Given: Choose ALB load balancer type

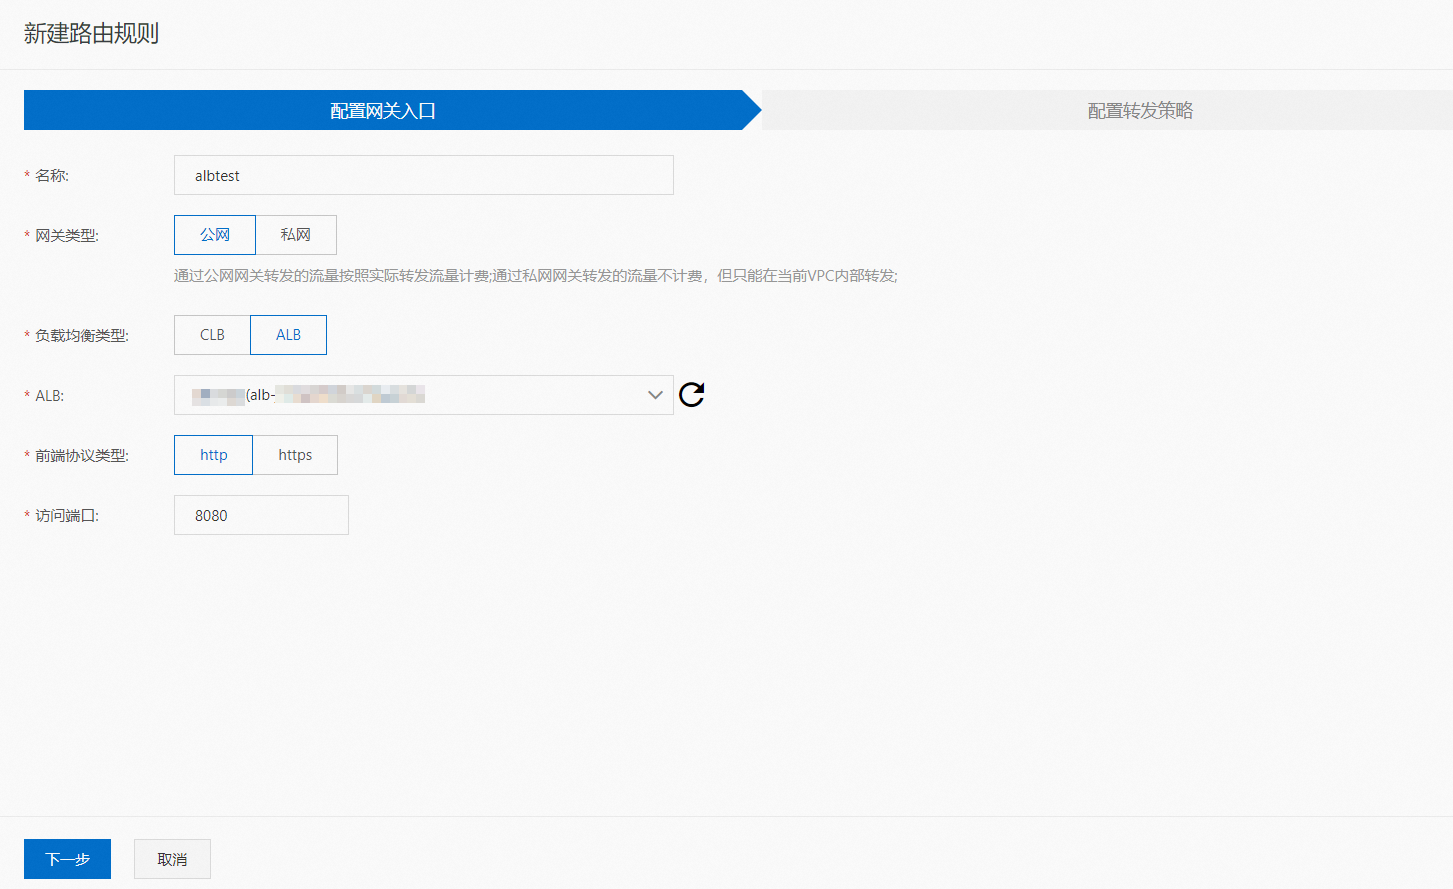Looking at the screenshot, I should pyautogui.click(x=288, y=335).
